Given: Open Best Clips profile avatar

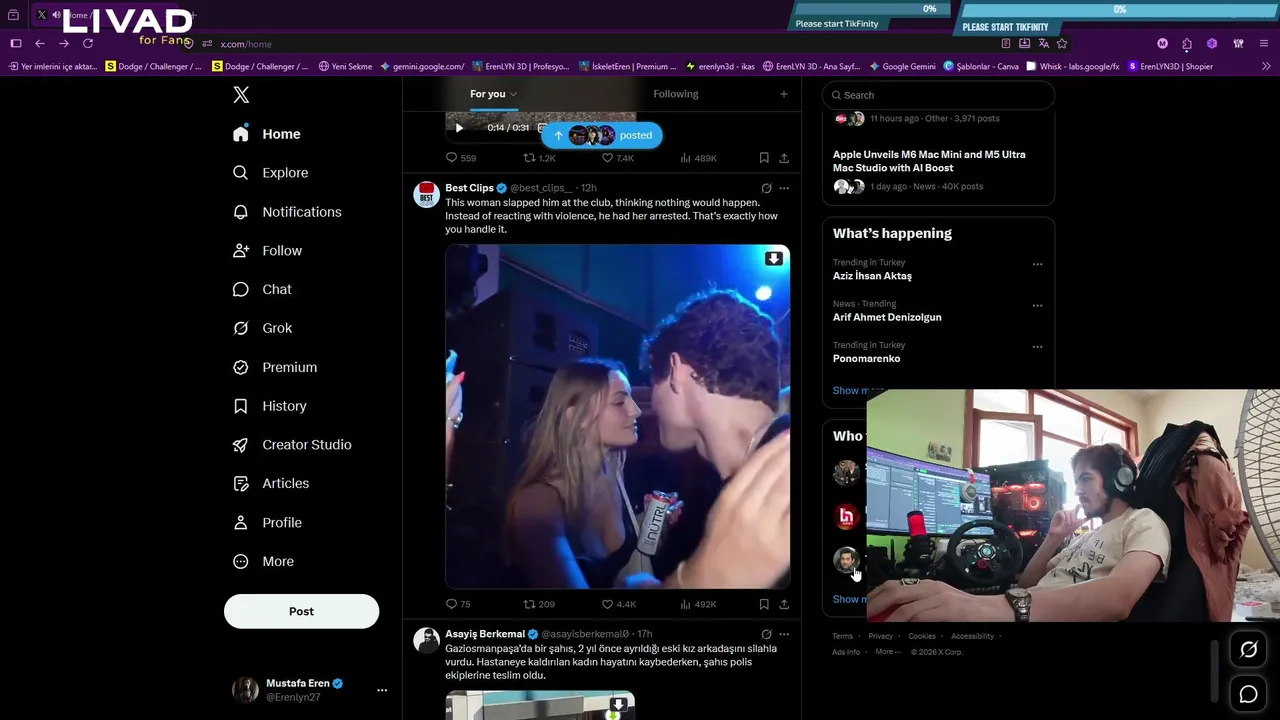Looking at the screenshot, I should coord(427,195).
